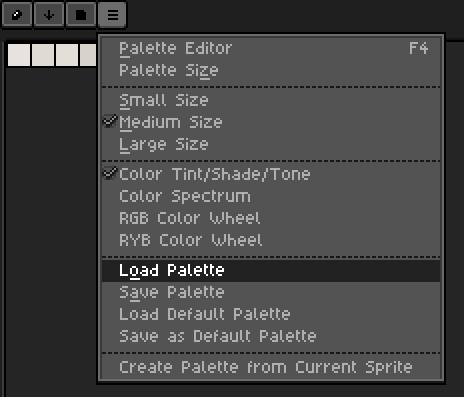
Task: Open the palette presets icon
Action: pos(81,15)
